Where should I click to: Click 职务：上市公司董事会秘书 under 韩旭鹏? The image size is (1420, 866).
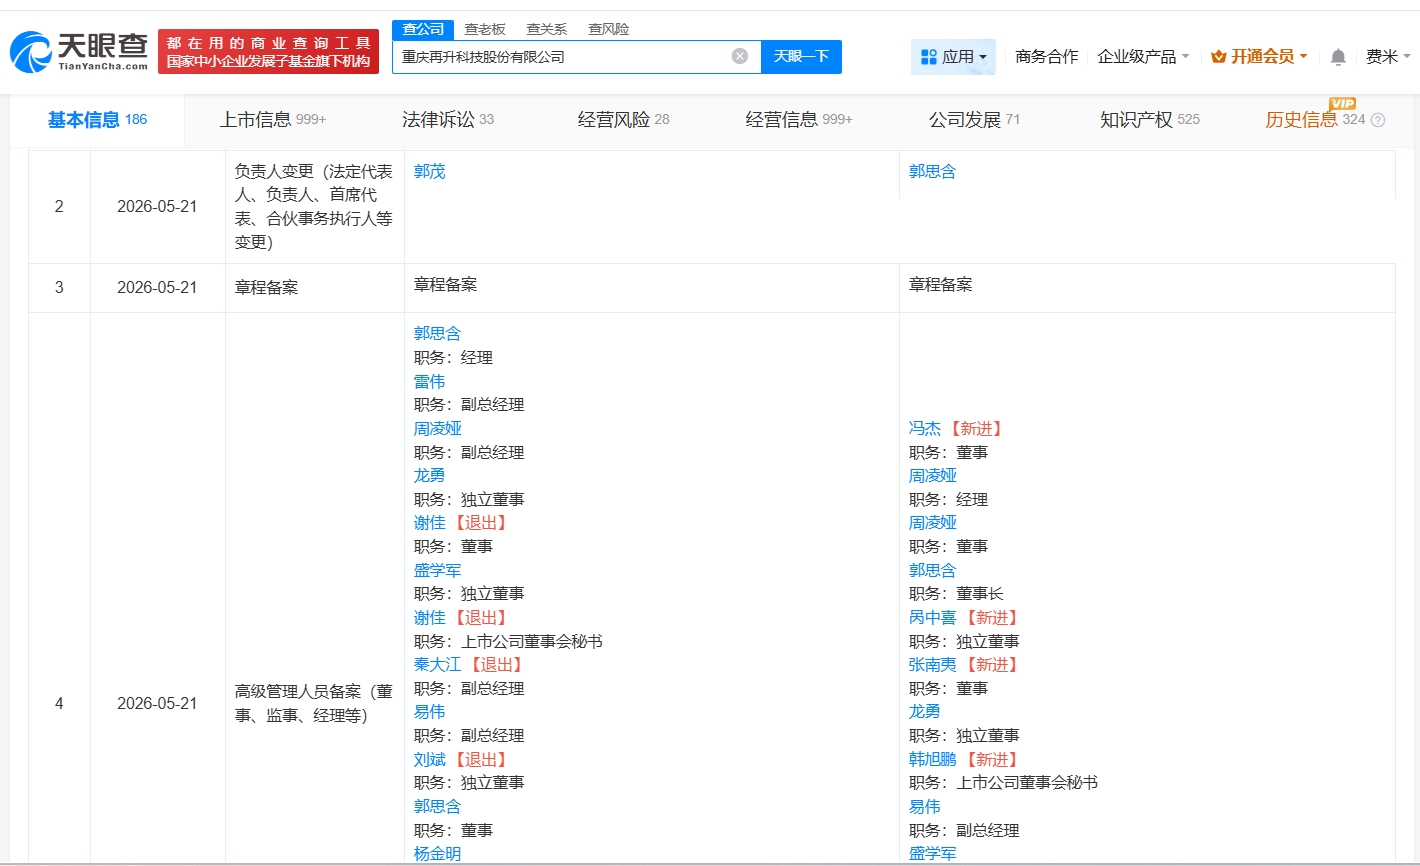(x=1003, y=783)
